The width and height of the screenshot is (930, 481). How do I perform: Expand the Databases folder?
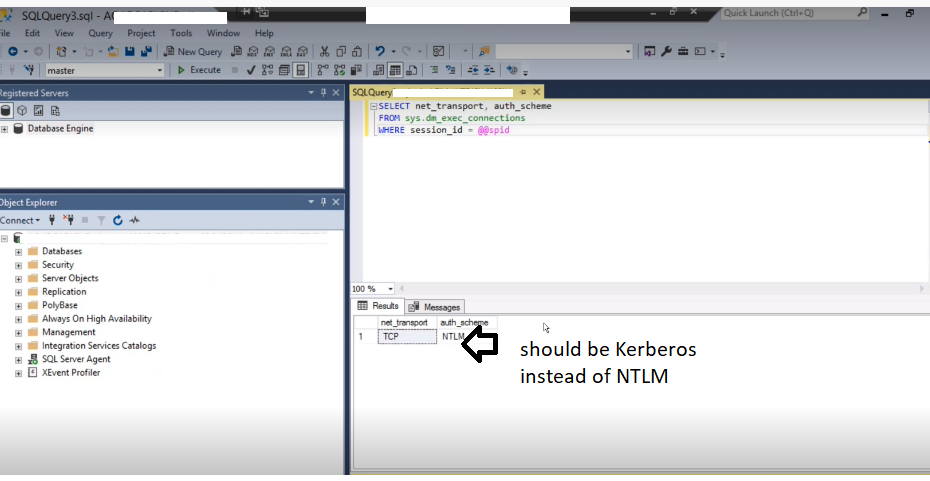[18, 251]
